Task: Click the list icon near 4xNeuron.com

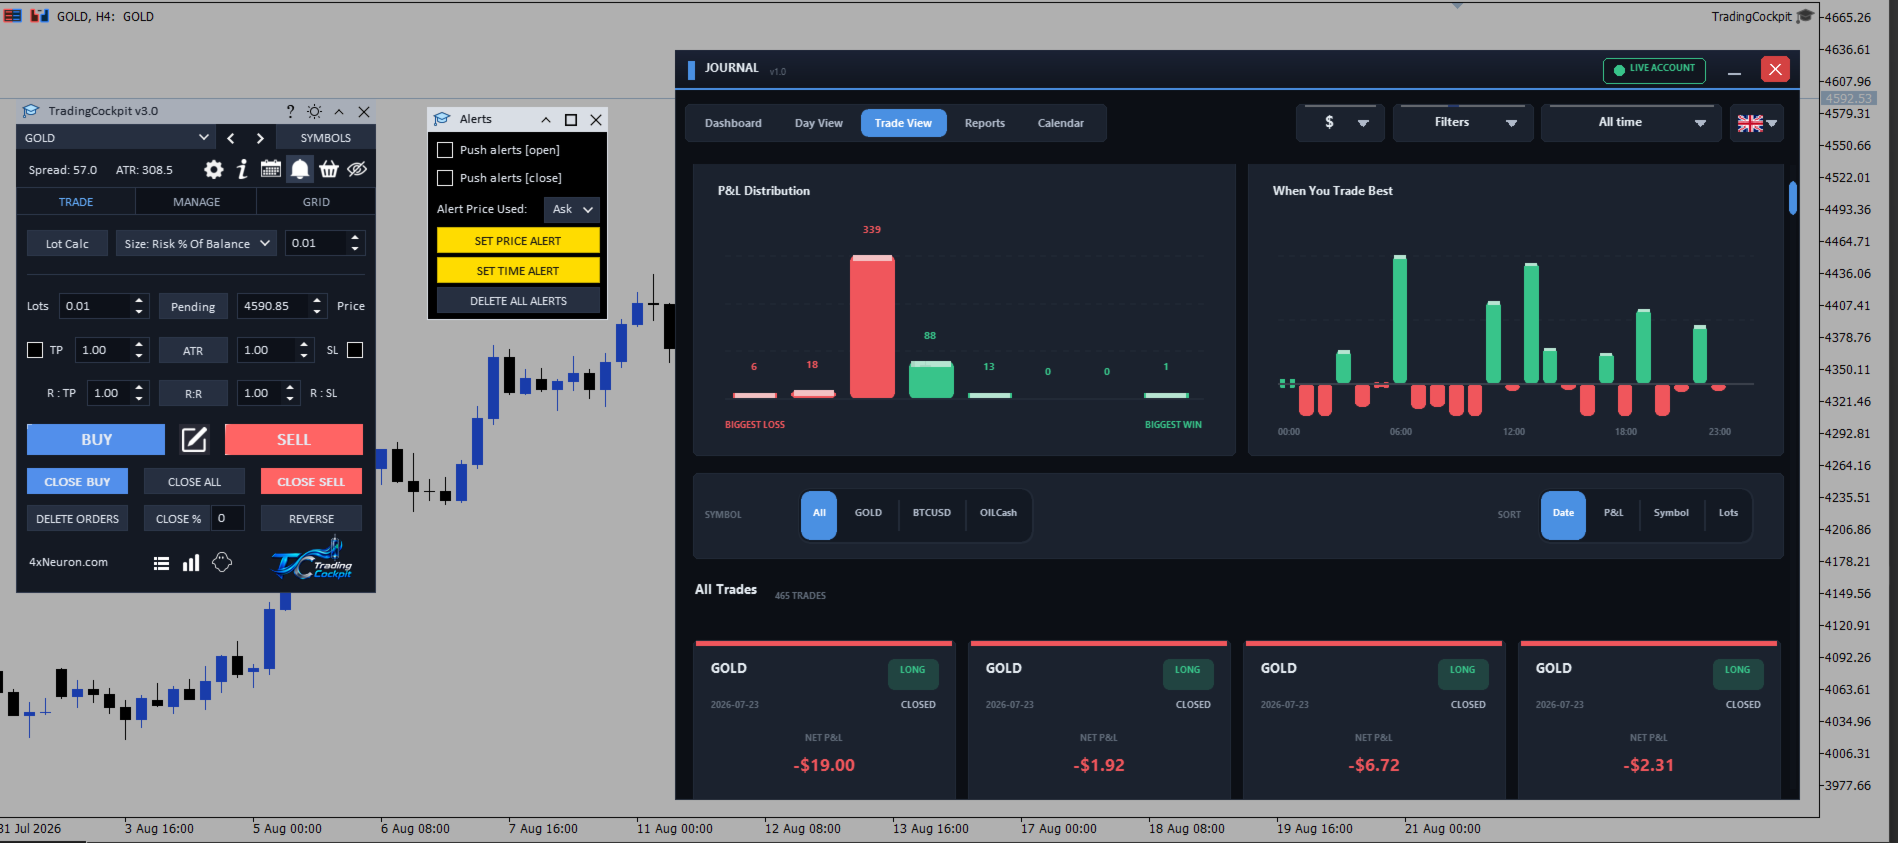Action: pos(161,563)
